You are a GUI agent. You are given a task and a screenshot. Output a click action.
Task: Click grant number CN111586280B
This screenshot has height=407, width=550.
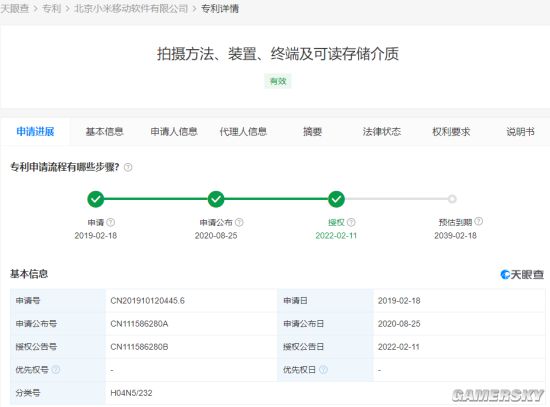pyautogui.click(x=139, y=347)
